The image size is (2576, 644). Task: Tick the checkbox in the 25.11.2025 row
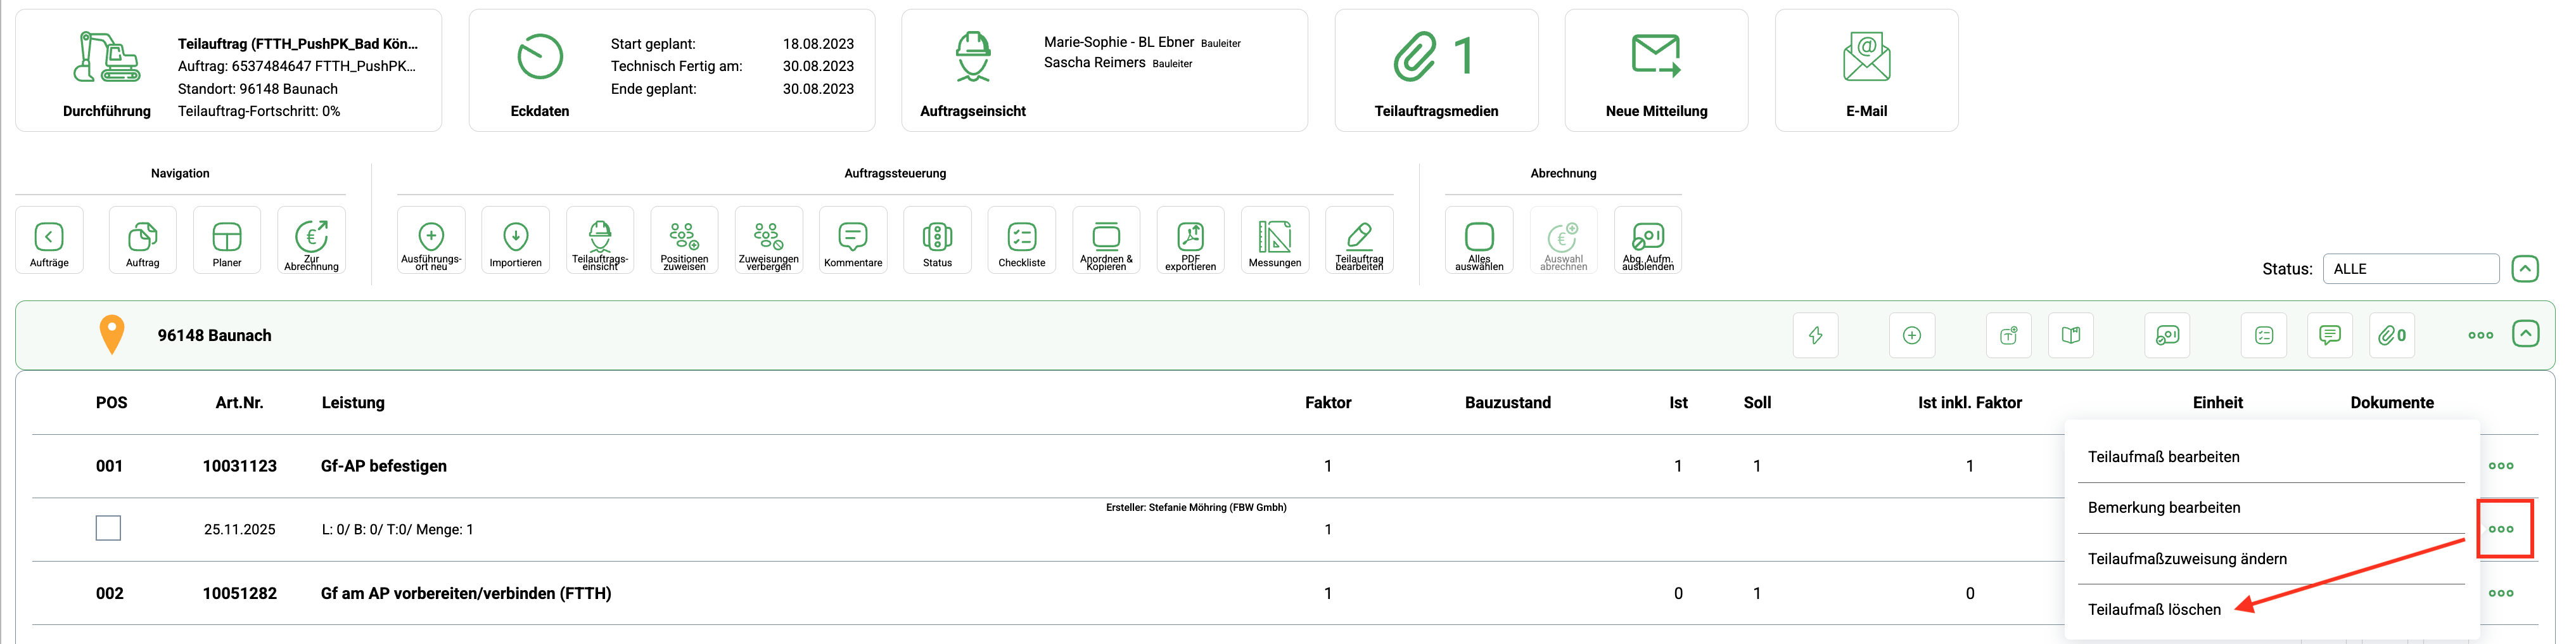108,528
